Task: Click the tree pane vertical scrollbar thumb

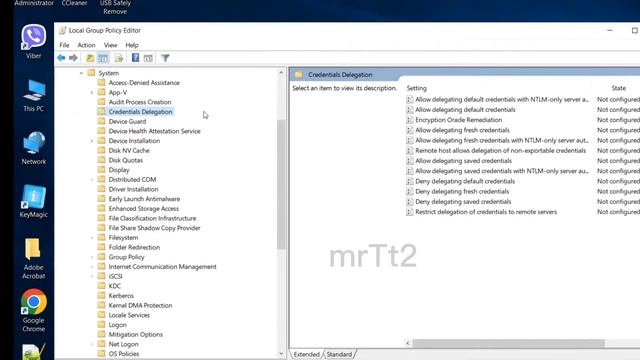Action: click(281, 184)
